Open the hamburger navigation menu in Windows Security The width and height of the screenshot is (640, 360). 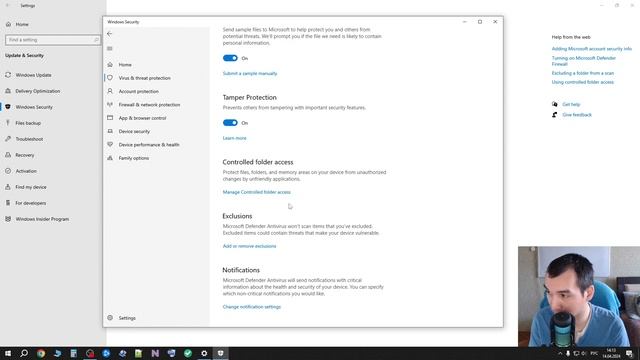[109, 49]
